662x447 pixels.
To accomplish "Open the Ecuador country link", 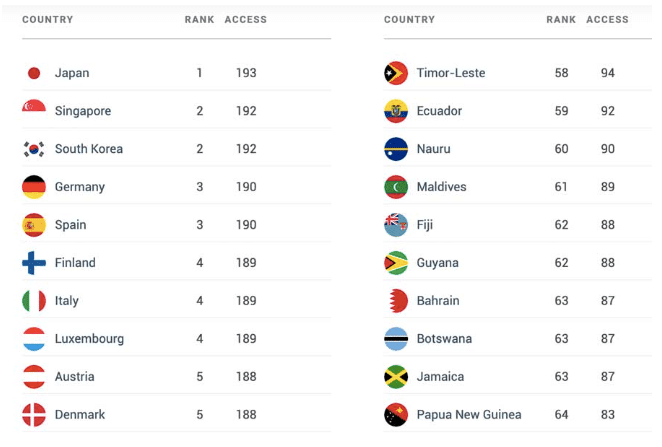I will [x=439, y=111].
